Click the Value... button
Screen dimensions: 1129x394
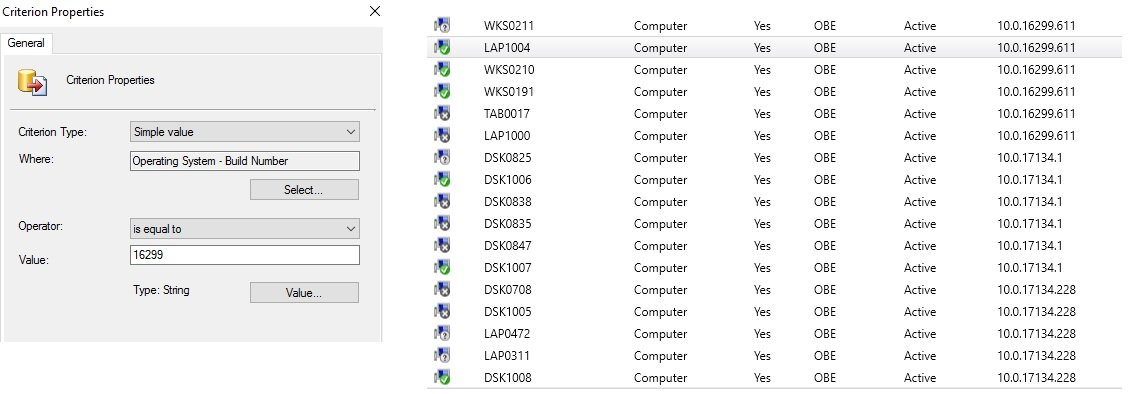click(x=304, y=293)
